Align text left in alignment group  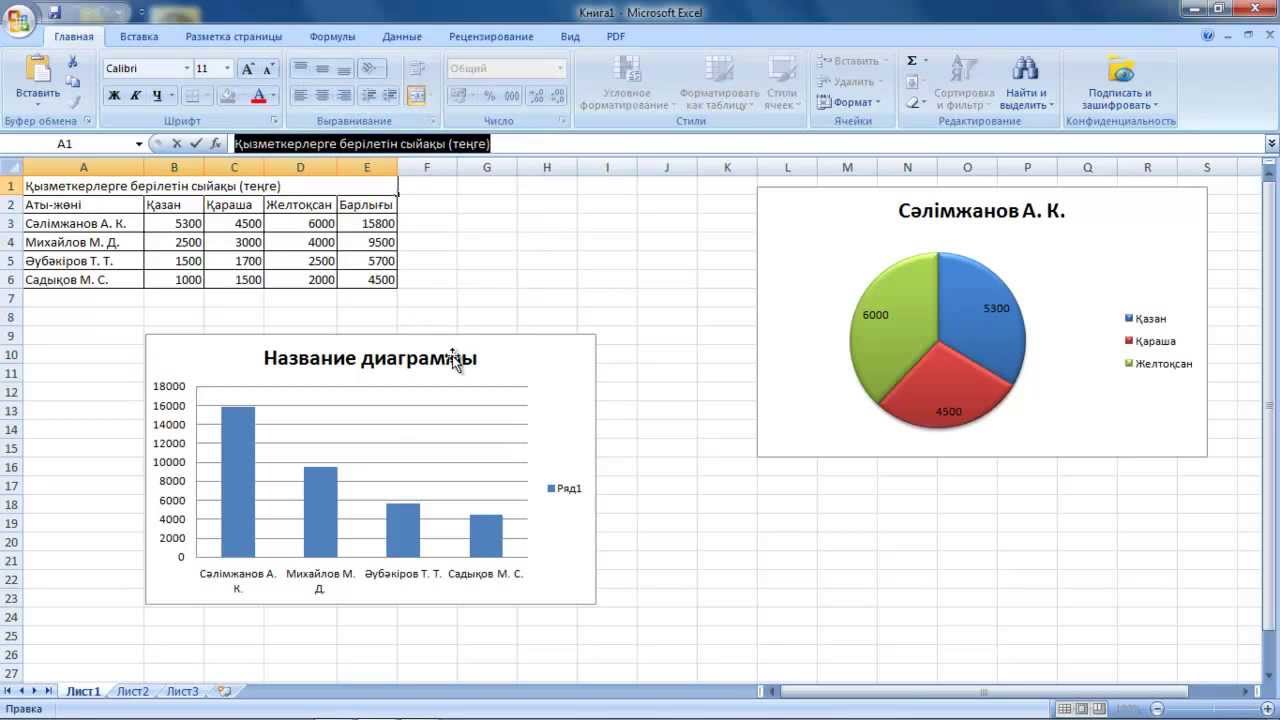[299, 96]
